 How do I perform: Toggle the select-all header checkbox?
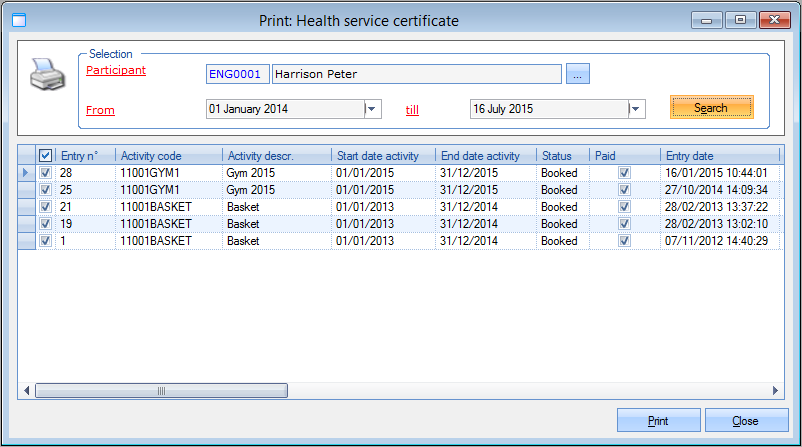coord(45,155)
